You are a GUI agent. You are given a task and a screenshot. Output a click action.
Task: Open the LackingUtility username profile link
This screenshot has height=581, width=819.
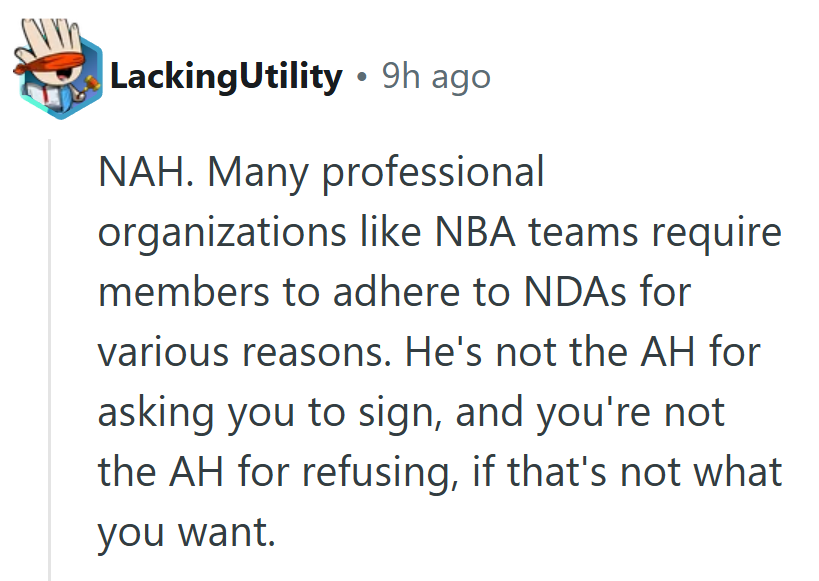click(226, 77)
